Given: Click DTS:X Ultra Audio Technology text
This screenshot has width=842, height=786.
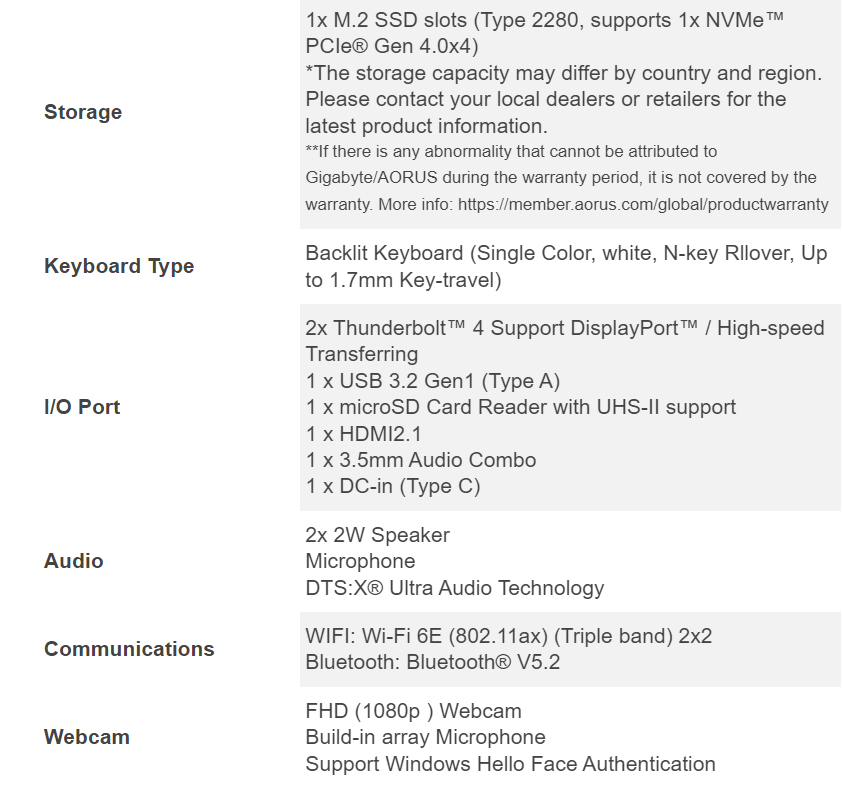Looking at the screenshot, I should point(455,588).
